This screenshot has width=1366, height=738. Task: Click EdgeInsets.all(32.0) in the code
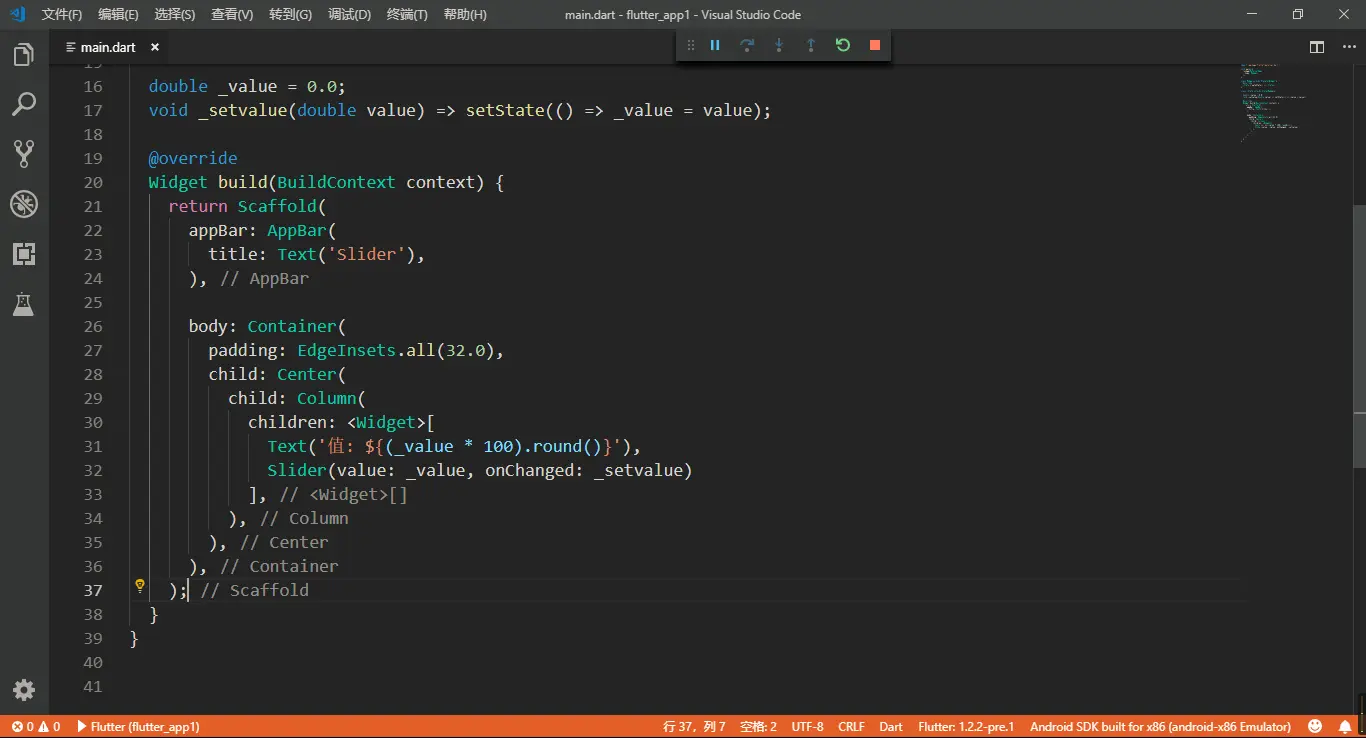[x=396, y=350]
